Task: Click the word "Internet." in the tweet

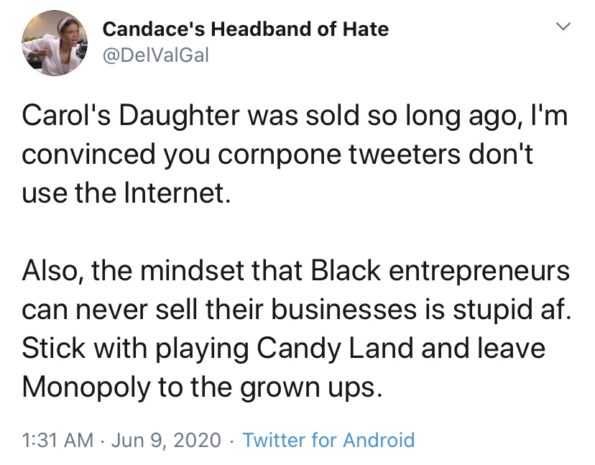Action: pos(178,193)
